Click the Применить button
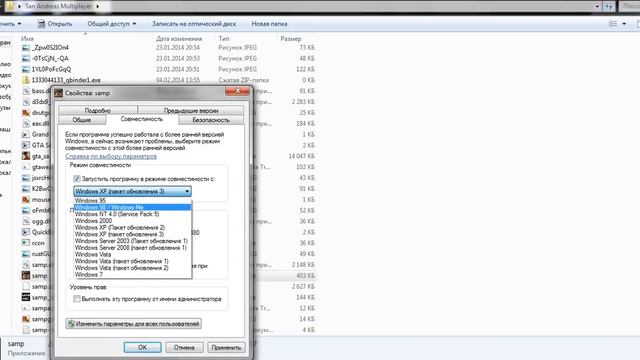Image resolution: width=640 pixels, height=360 pixels. coord(226,347)
